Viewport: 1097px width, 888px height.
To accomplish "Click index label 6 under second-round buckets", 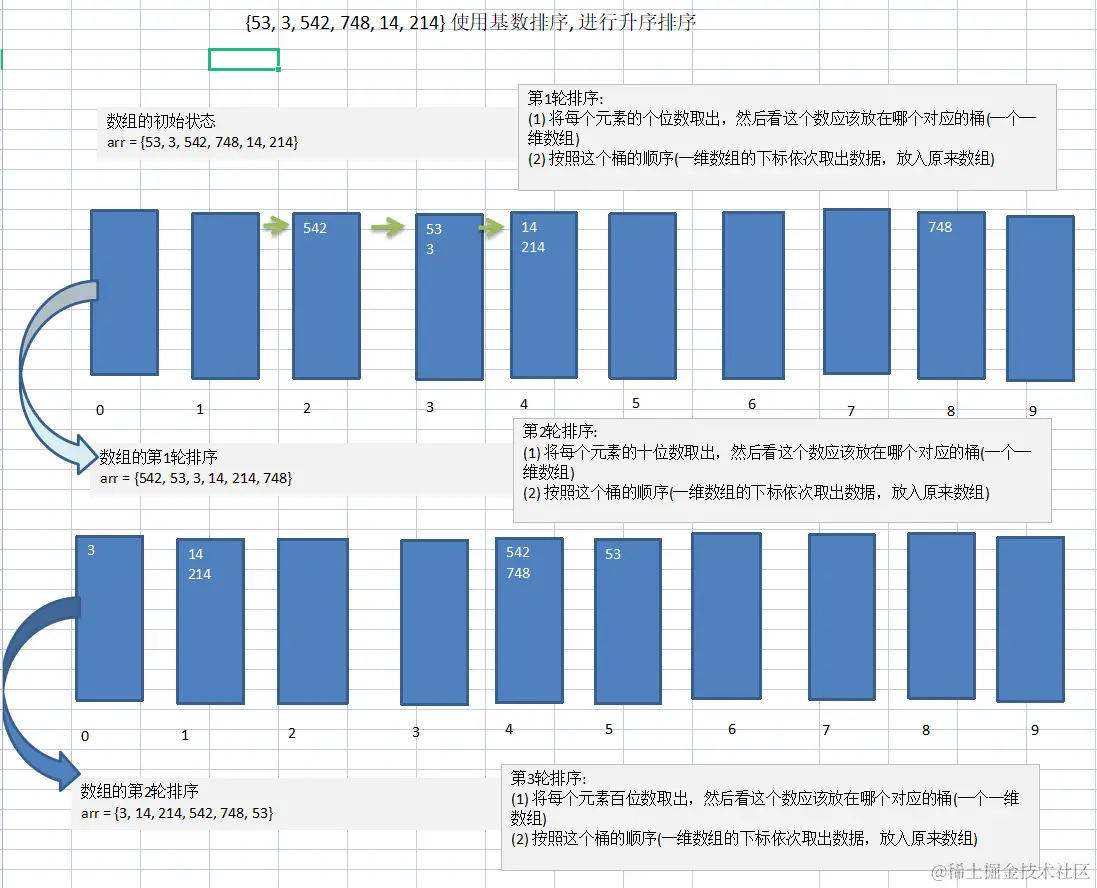I will point(732,729).
